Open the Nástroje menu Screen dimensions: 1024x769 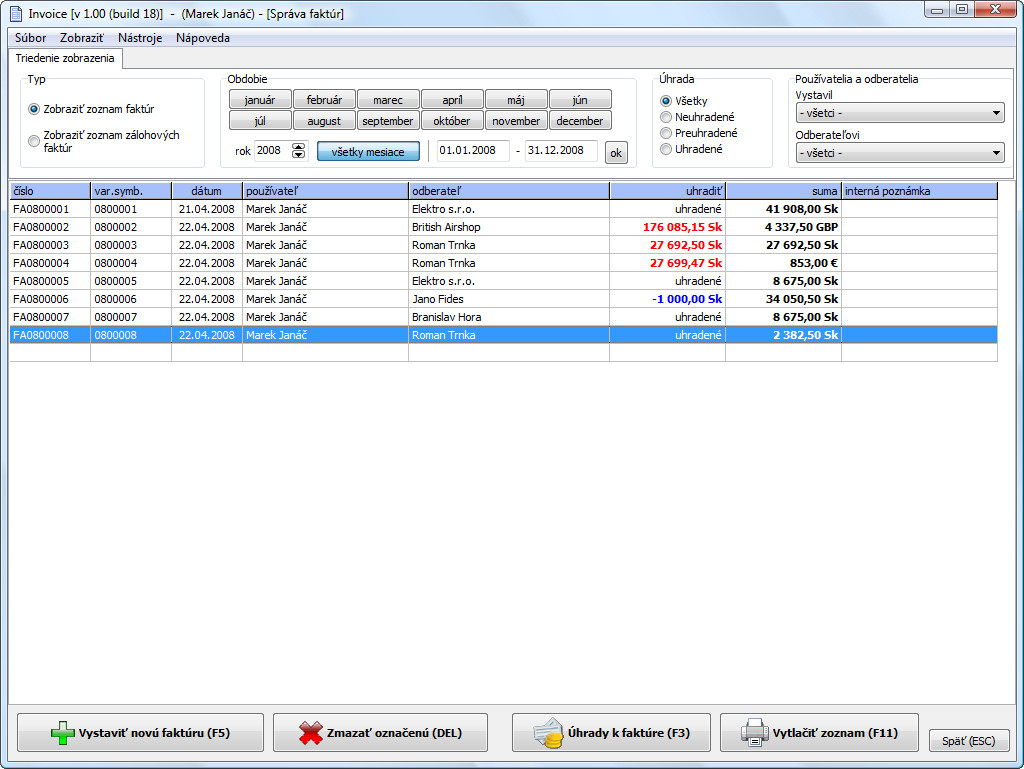coord(140,38)
